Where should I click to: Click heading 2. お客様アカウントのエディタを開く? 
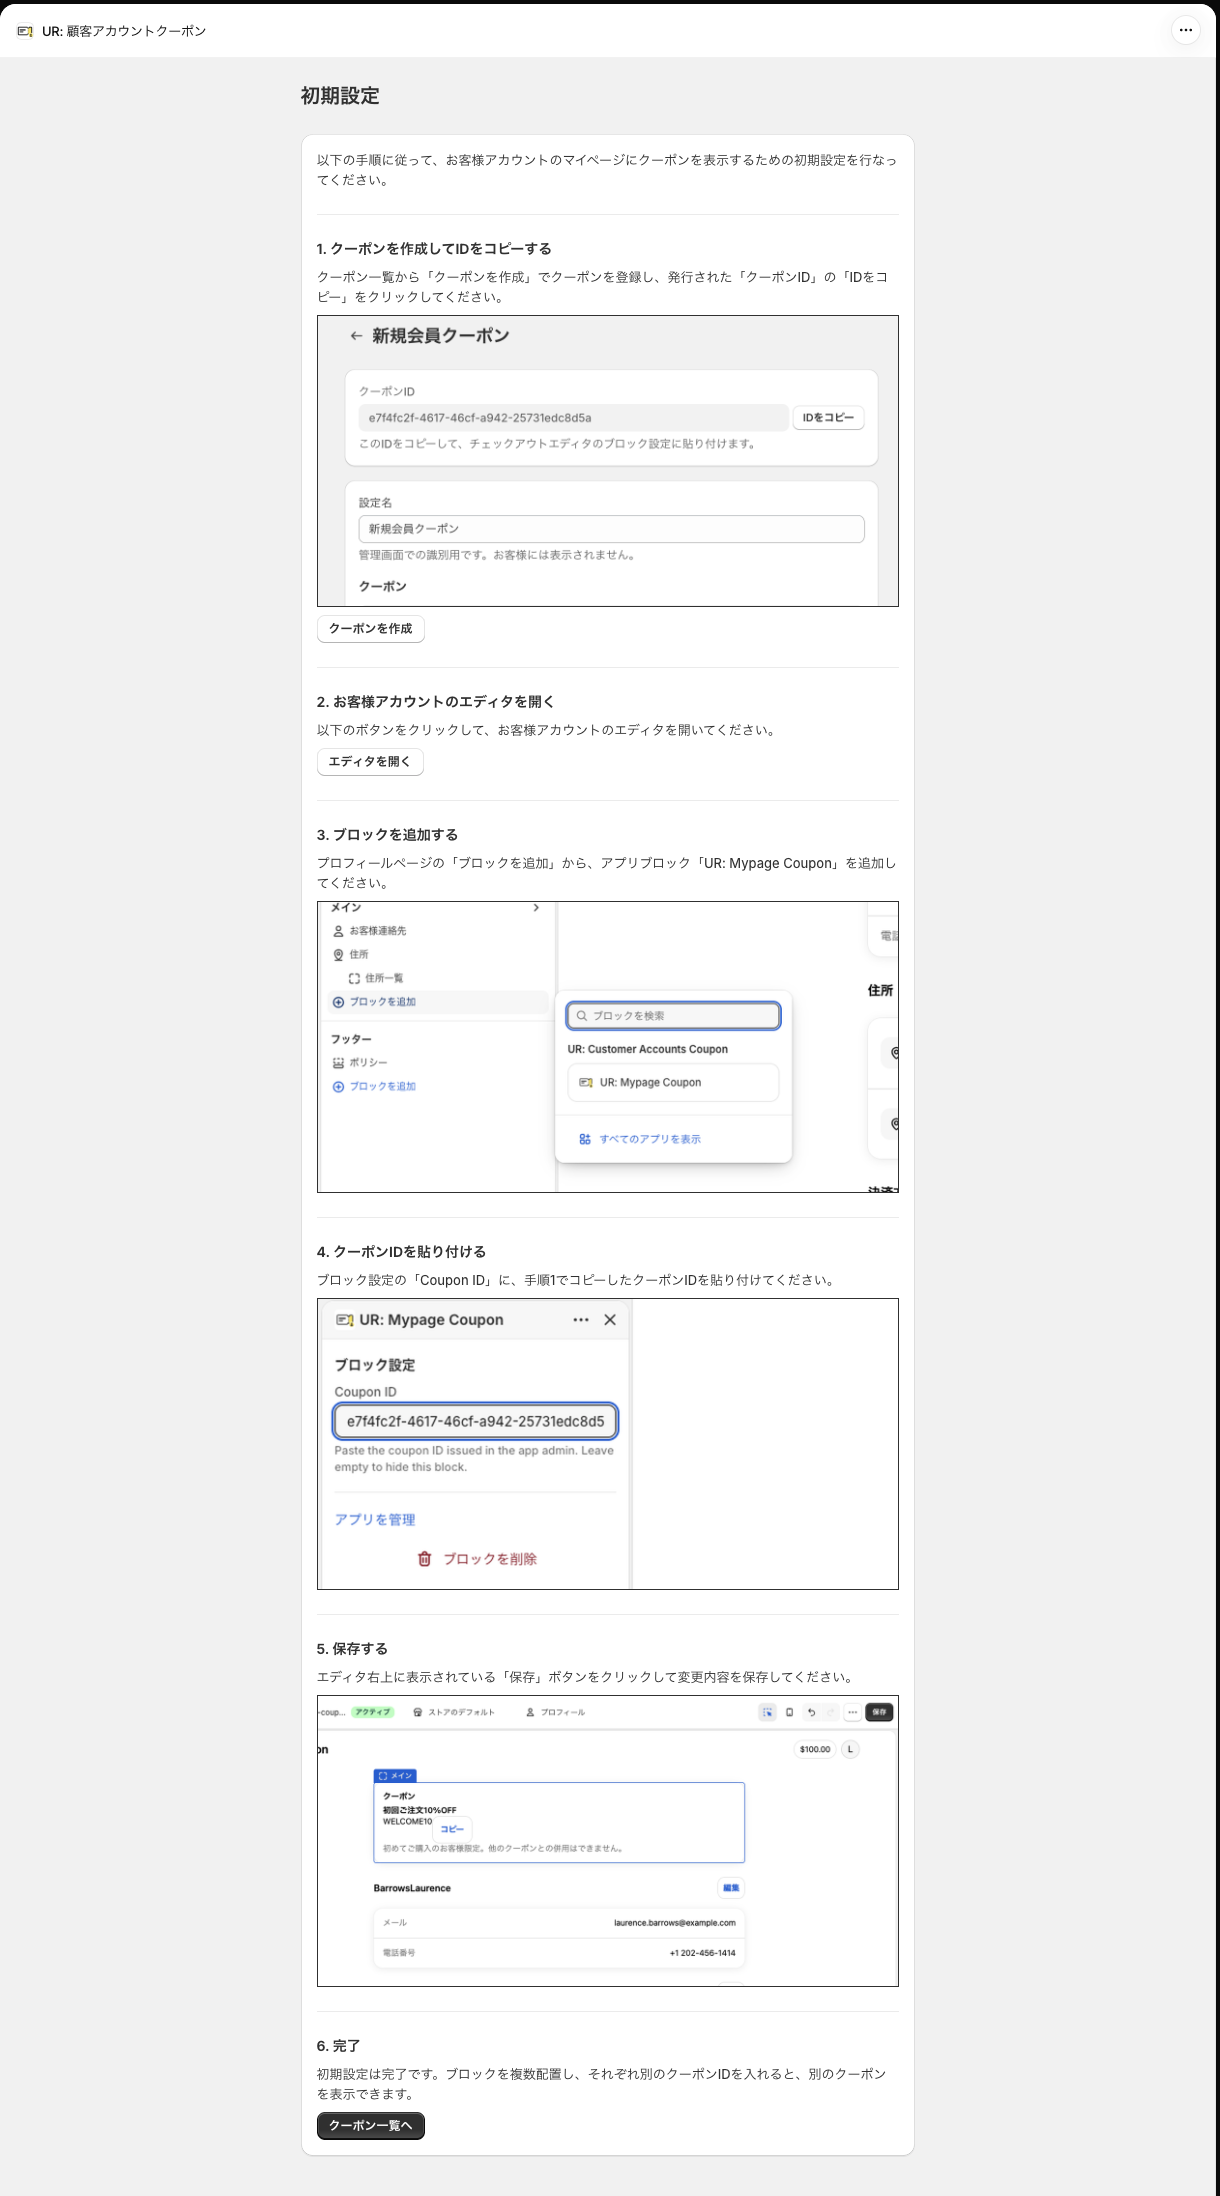point(436,702)
